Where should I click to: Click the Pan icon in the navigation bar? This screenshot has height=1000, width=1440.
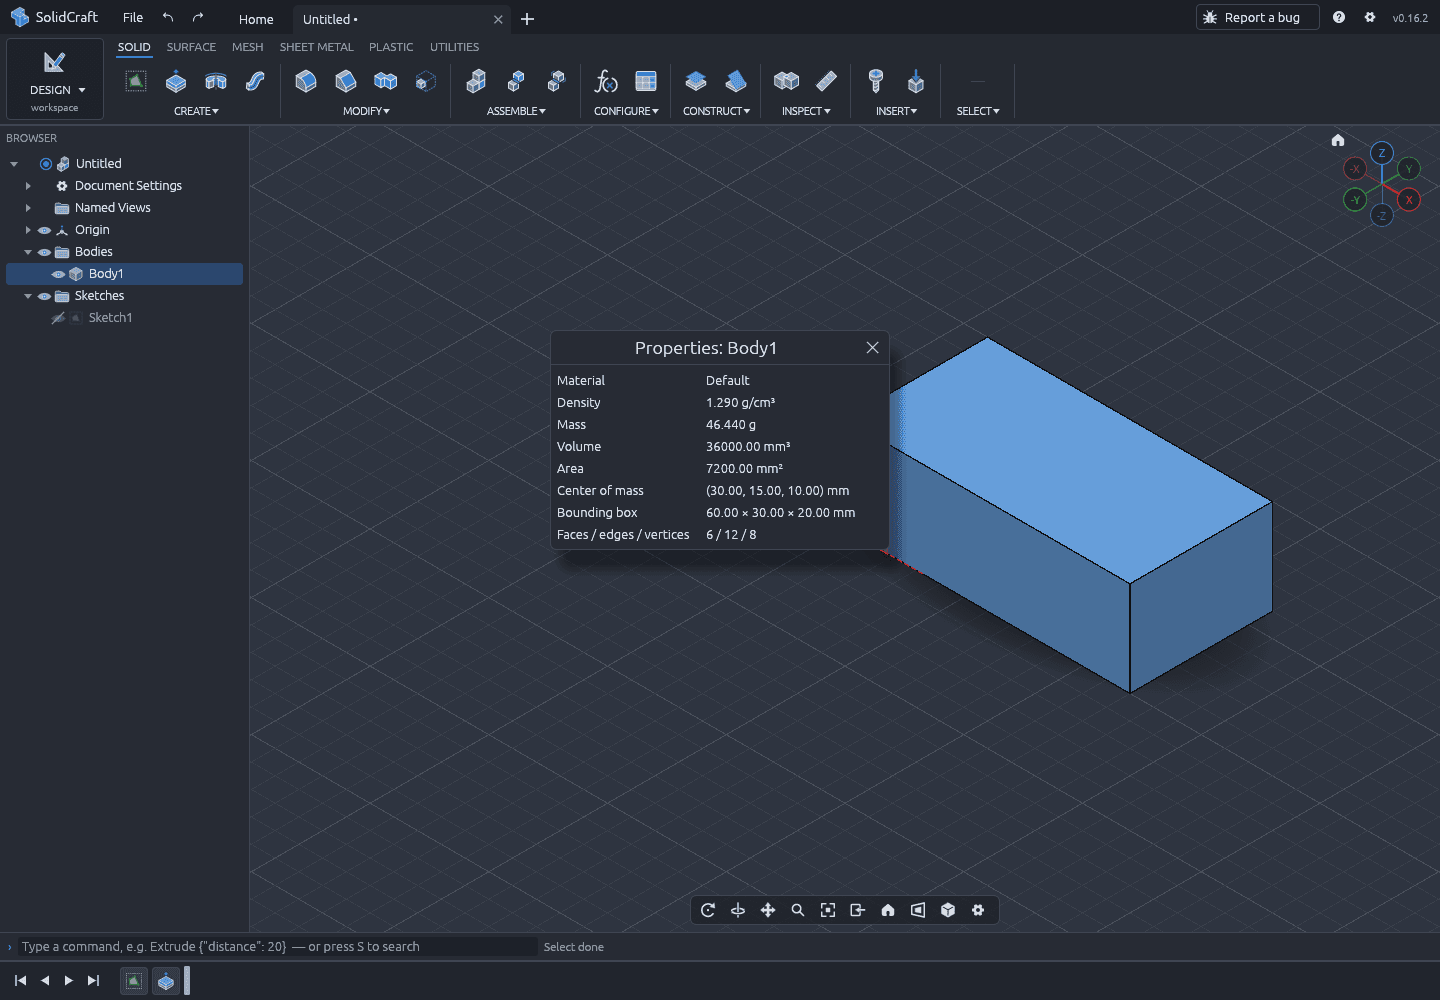(768, 910)
